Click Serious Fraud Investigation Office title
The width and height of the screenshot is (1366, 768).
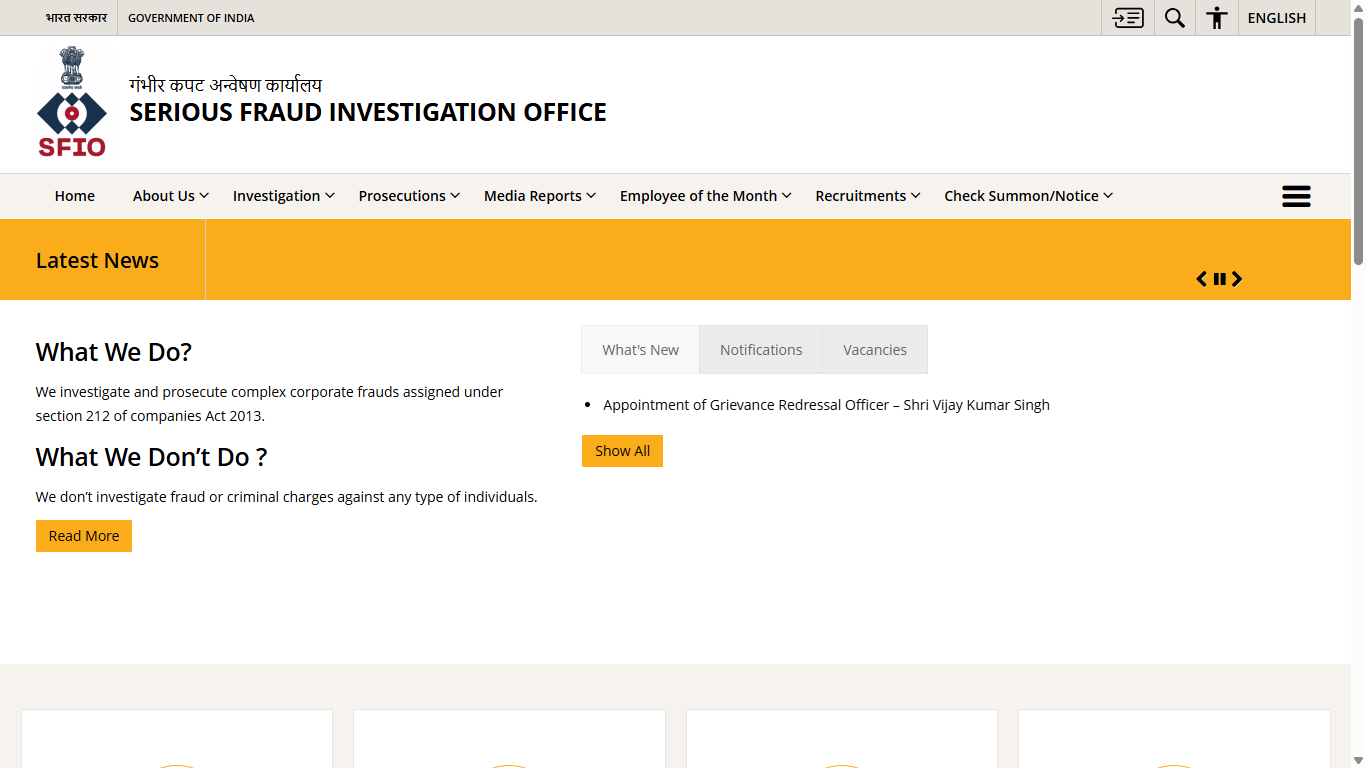click(368, 112)
